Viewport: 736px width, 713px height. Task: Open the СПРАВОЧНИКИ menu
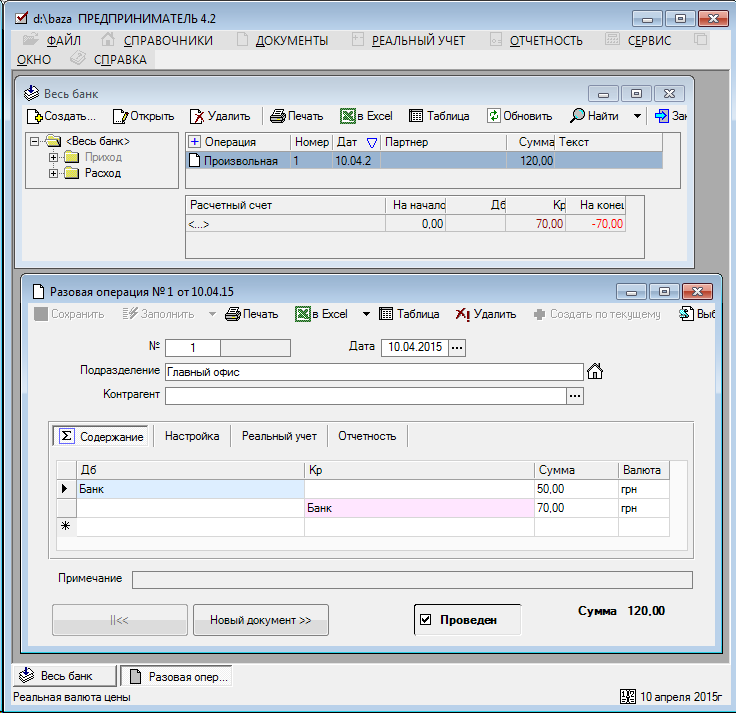tap(168, 41)
